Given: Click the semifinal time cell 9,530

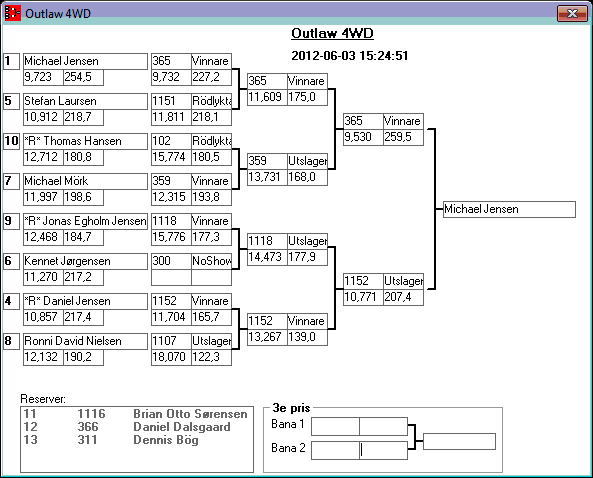Looking at the screenshot, I should (x=363, y=137).
